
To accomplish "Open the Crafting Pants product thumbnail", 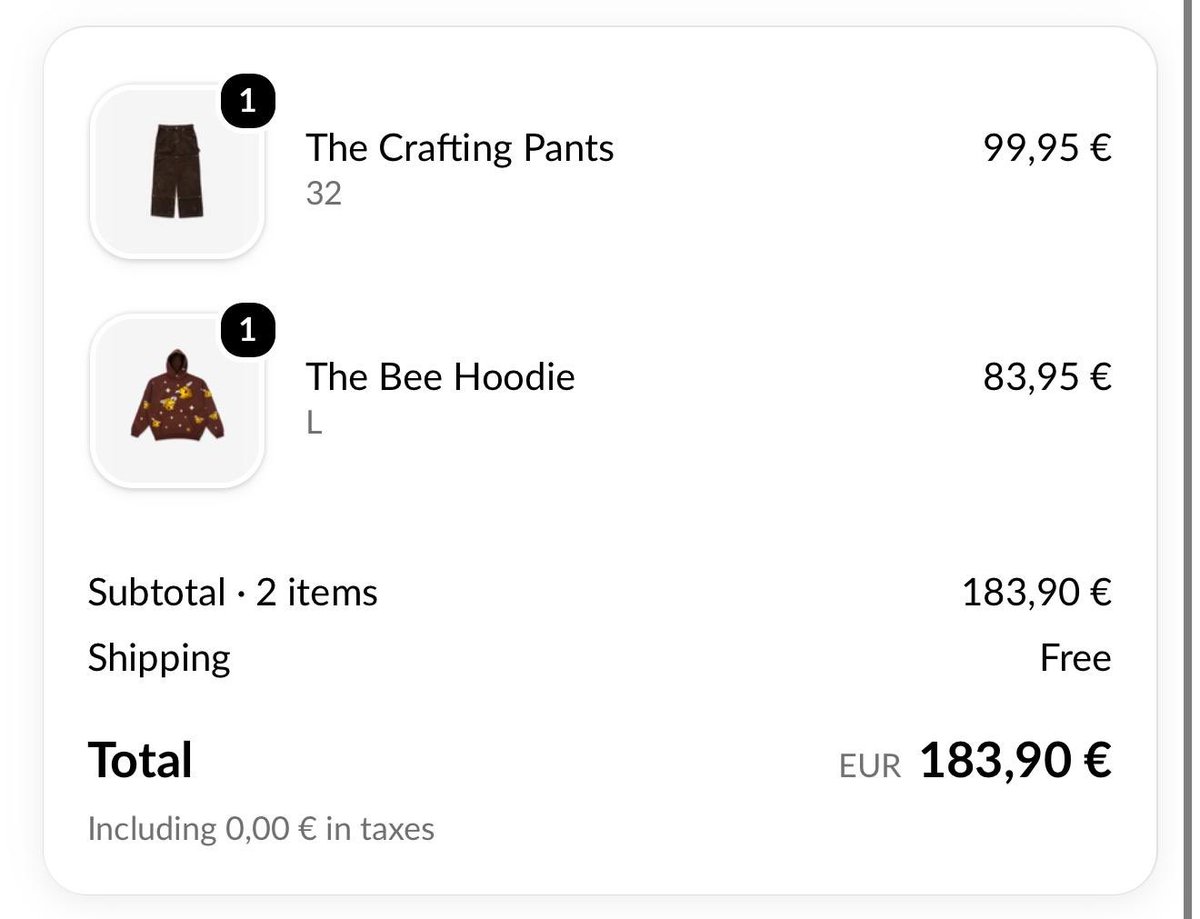I will point(177,171).
